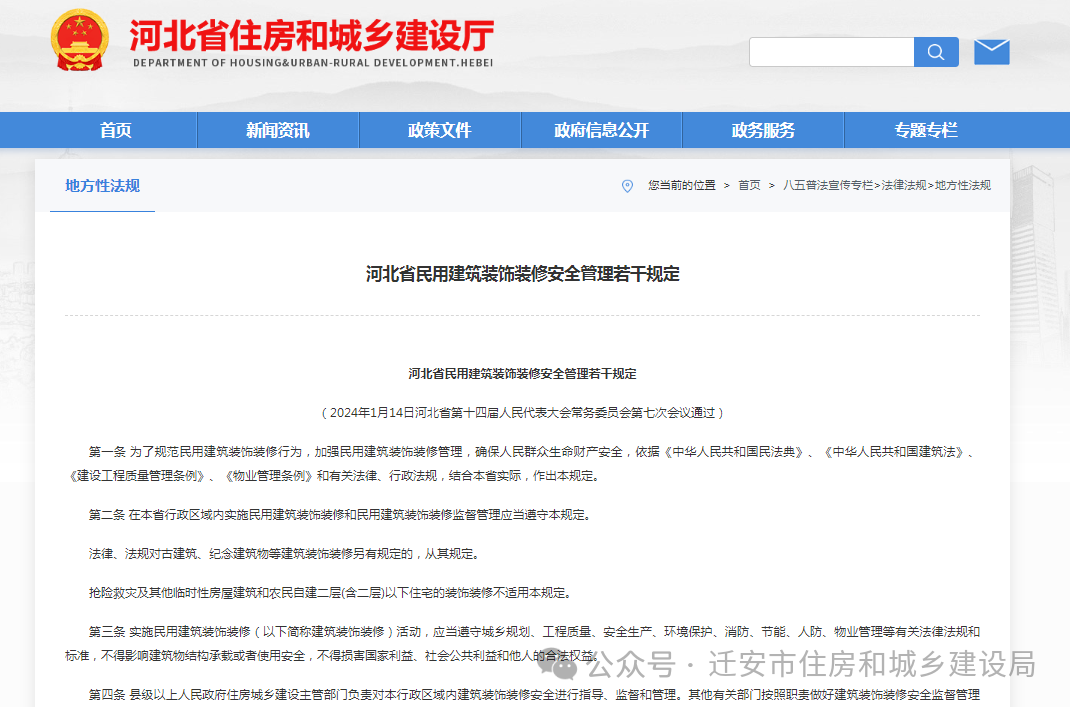Open the 专题专栏 menu item
This screenshot has height=707, width=1070.
[926, 130]
